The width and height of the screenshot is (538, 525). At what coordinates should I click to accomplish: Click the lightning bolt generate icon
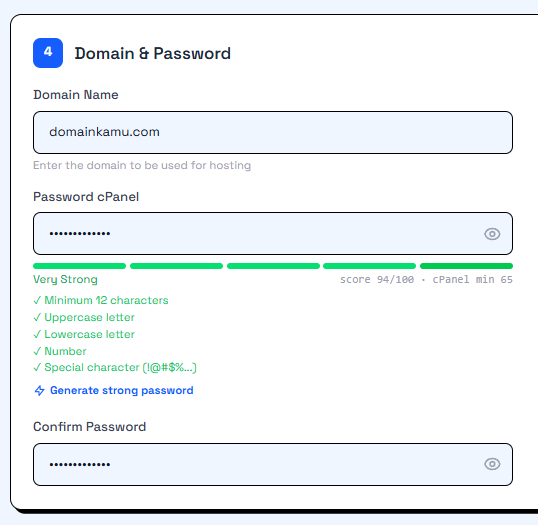coord(39,390)
